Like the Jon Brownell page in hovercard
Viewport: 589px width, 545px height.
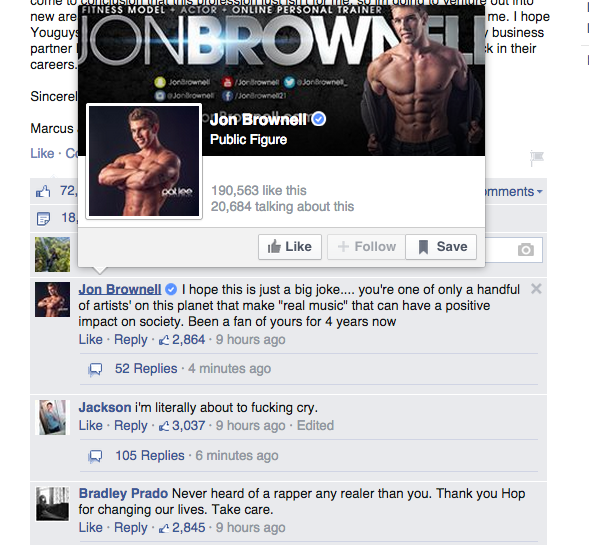(290, 247)
